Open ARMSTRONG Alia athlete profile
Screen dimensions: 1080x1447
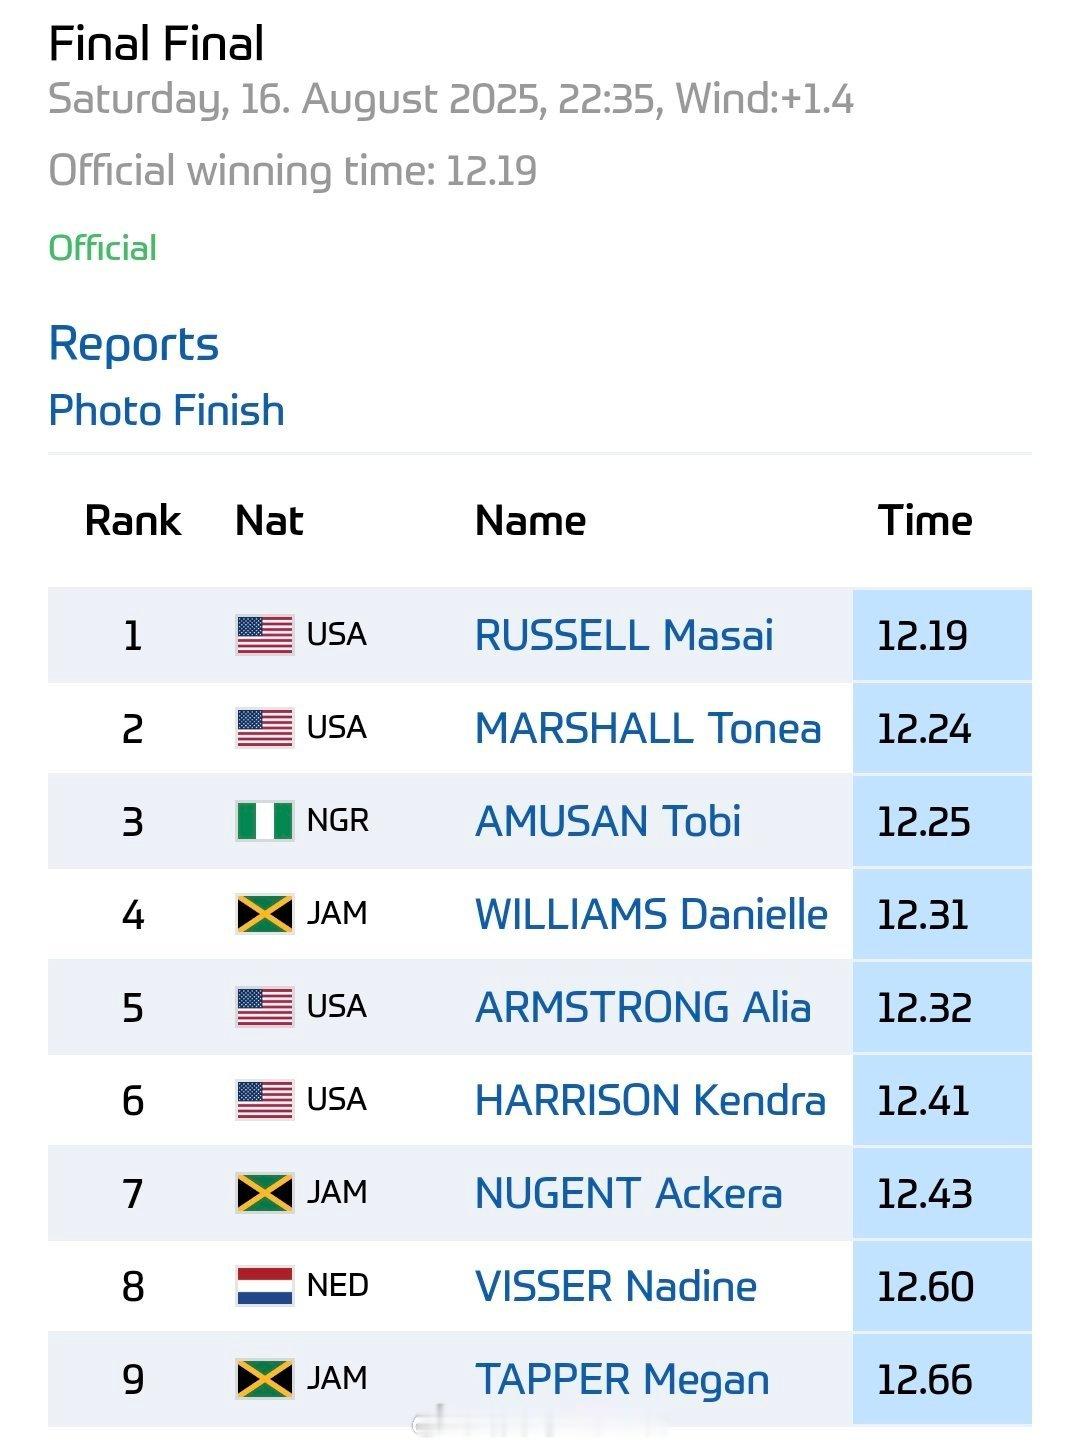[643, 1007]
